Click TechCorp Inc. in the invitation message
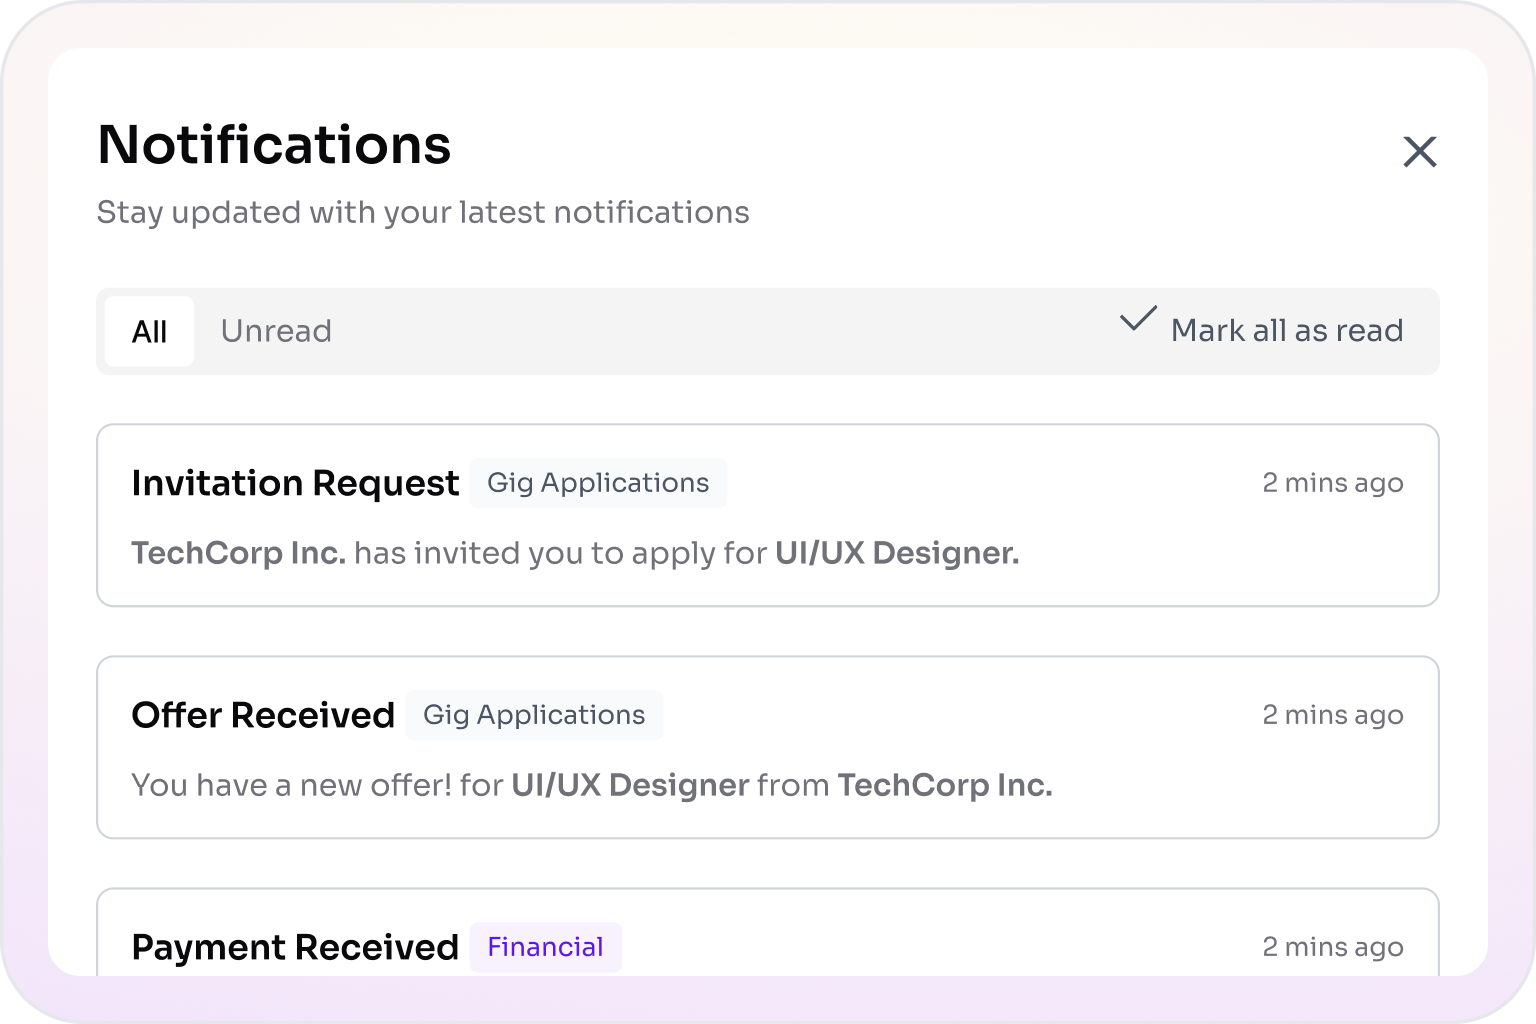The width and height of the screenshot is (1536, 1024). coord(238,553)
